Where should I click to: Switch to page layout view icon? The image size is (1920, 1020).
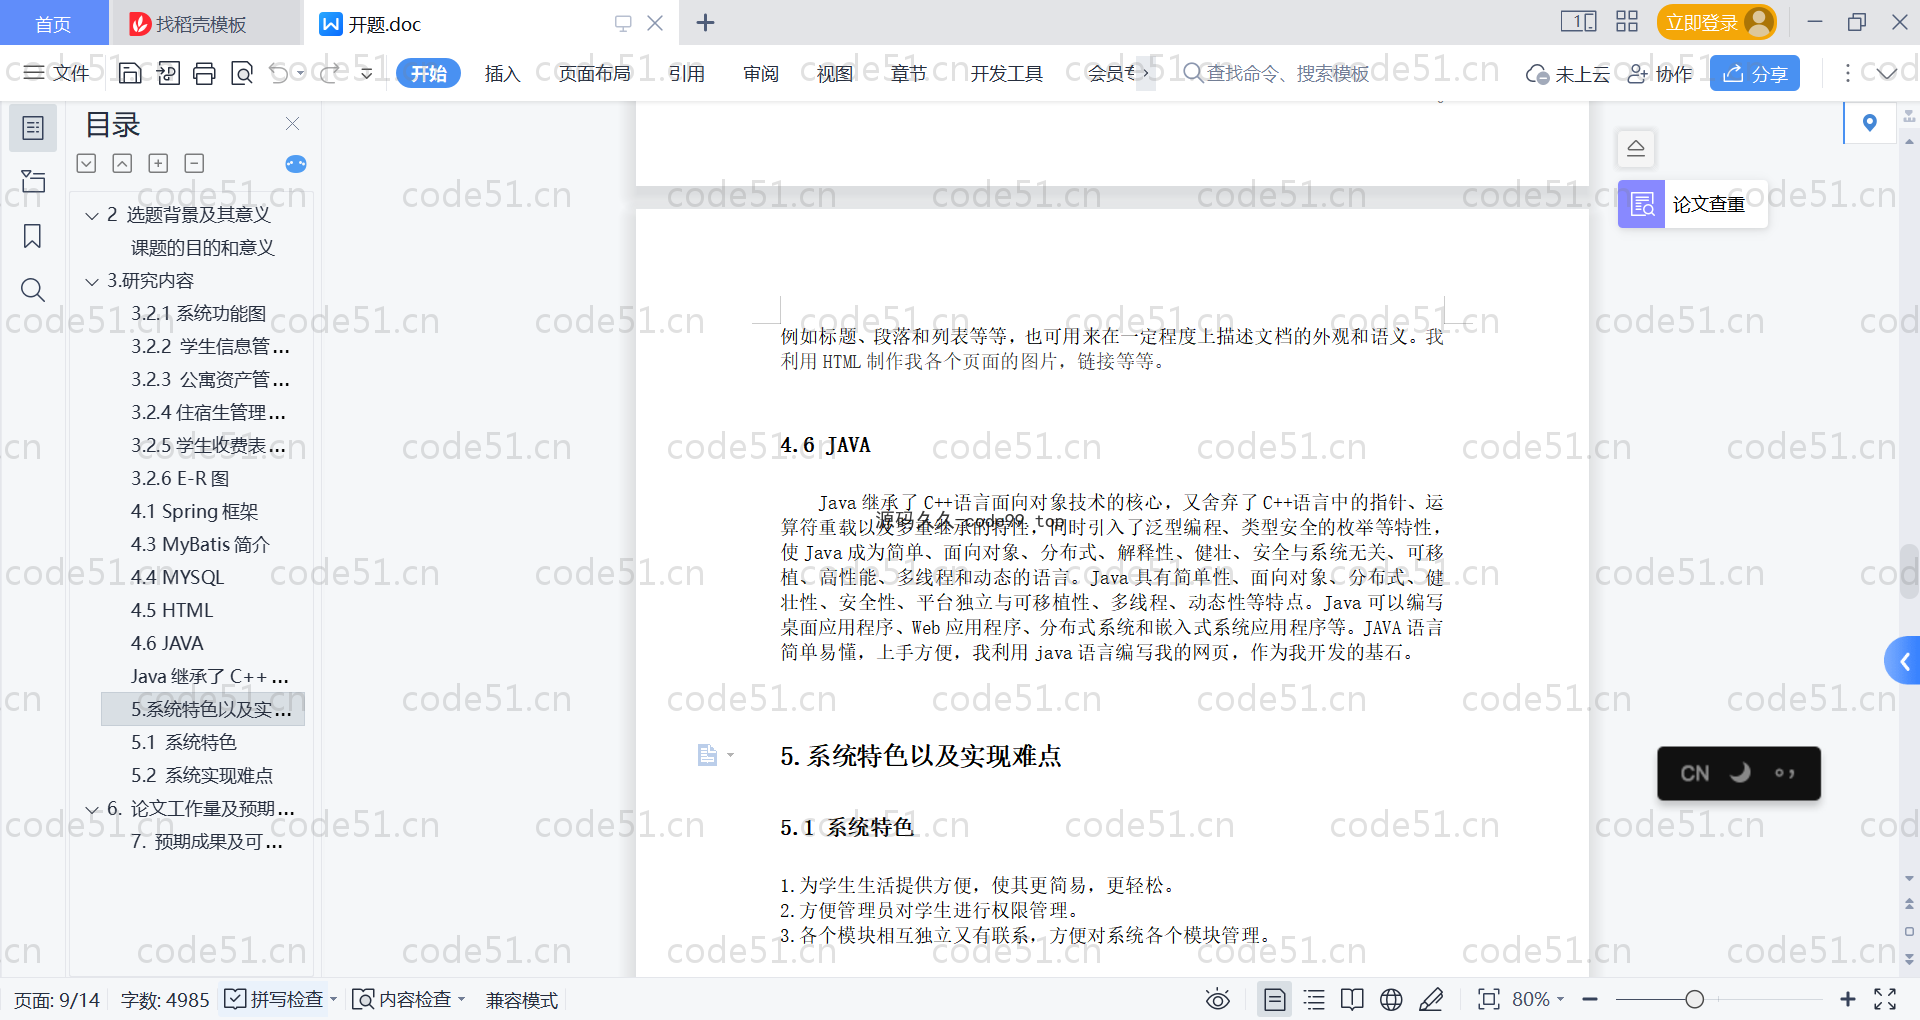[1275, 999]
